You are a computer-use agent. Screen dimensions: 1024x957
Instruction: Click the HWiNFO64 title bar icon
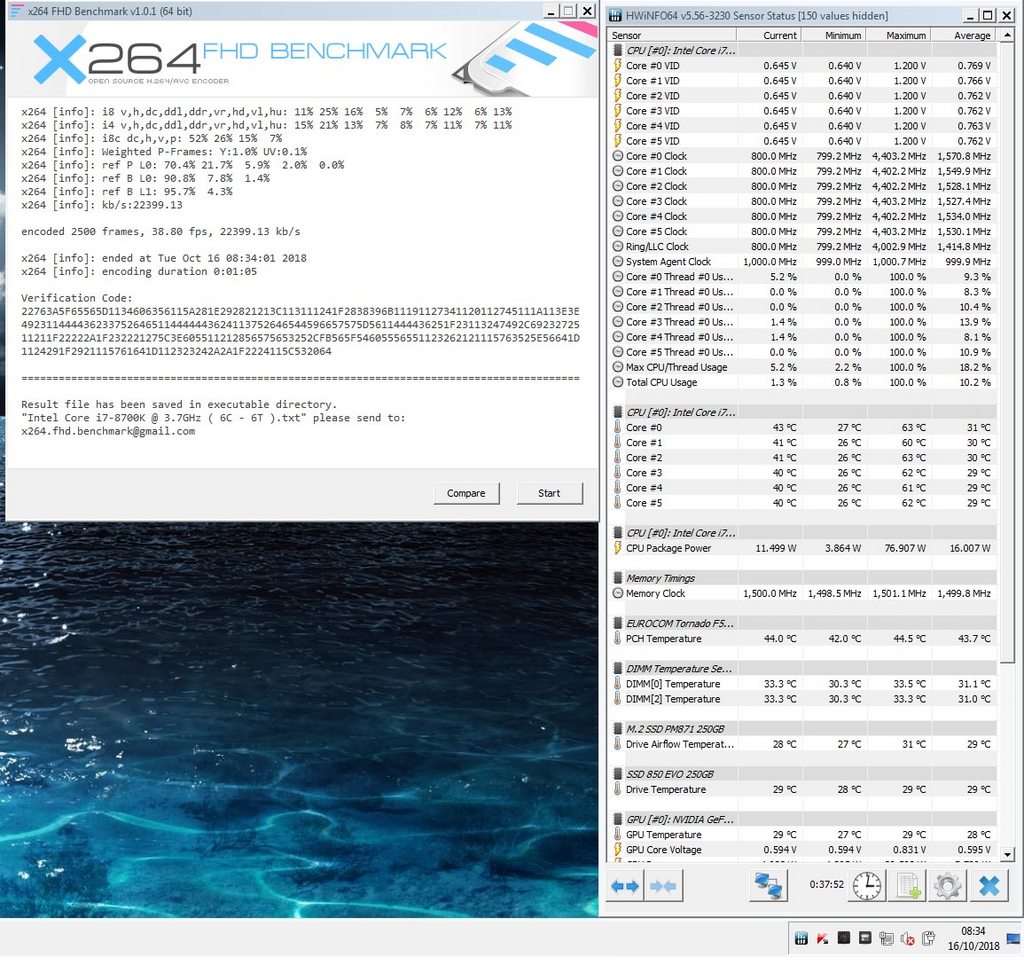pyautogui.click(x=615, y=16)
